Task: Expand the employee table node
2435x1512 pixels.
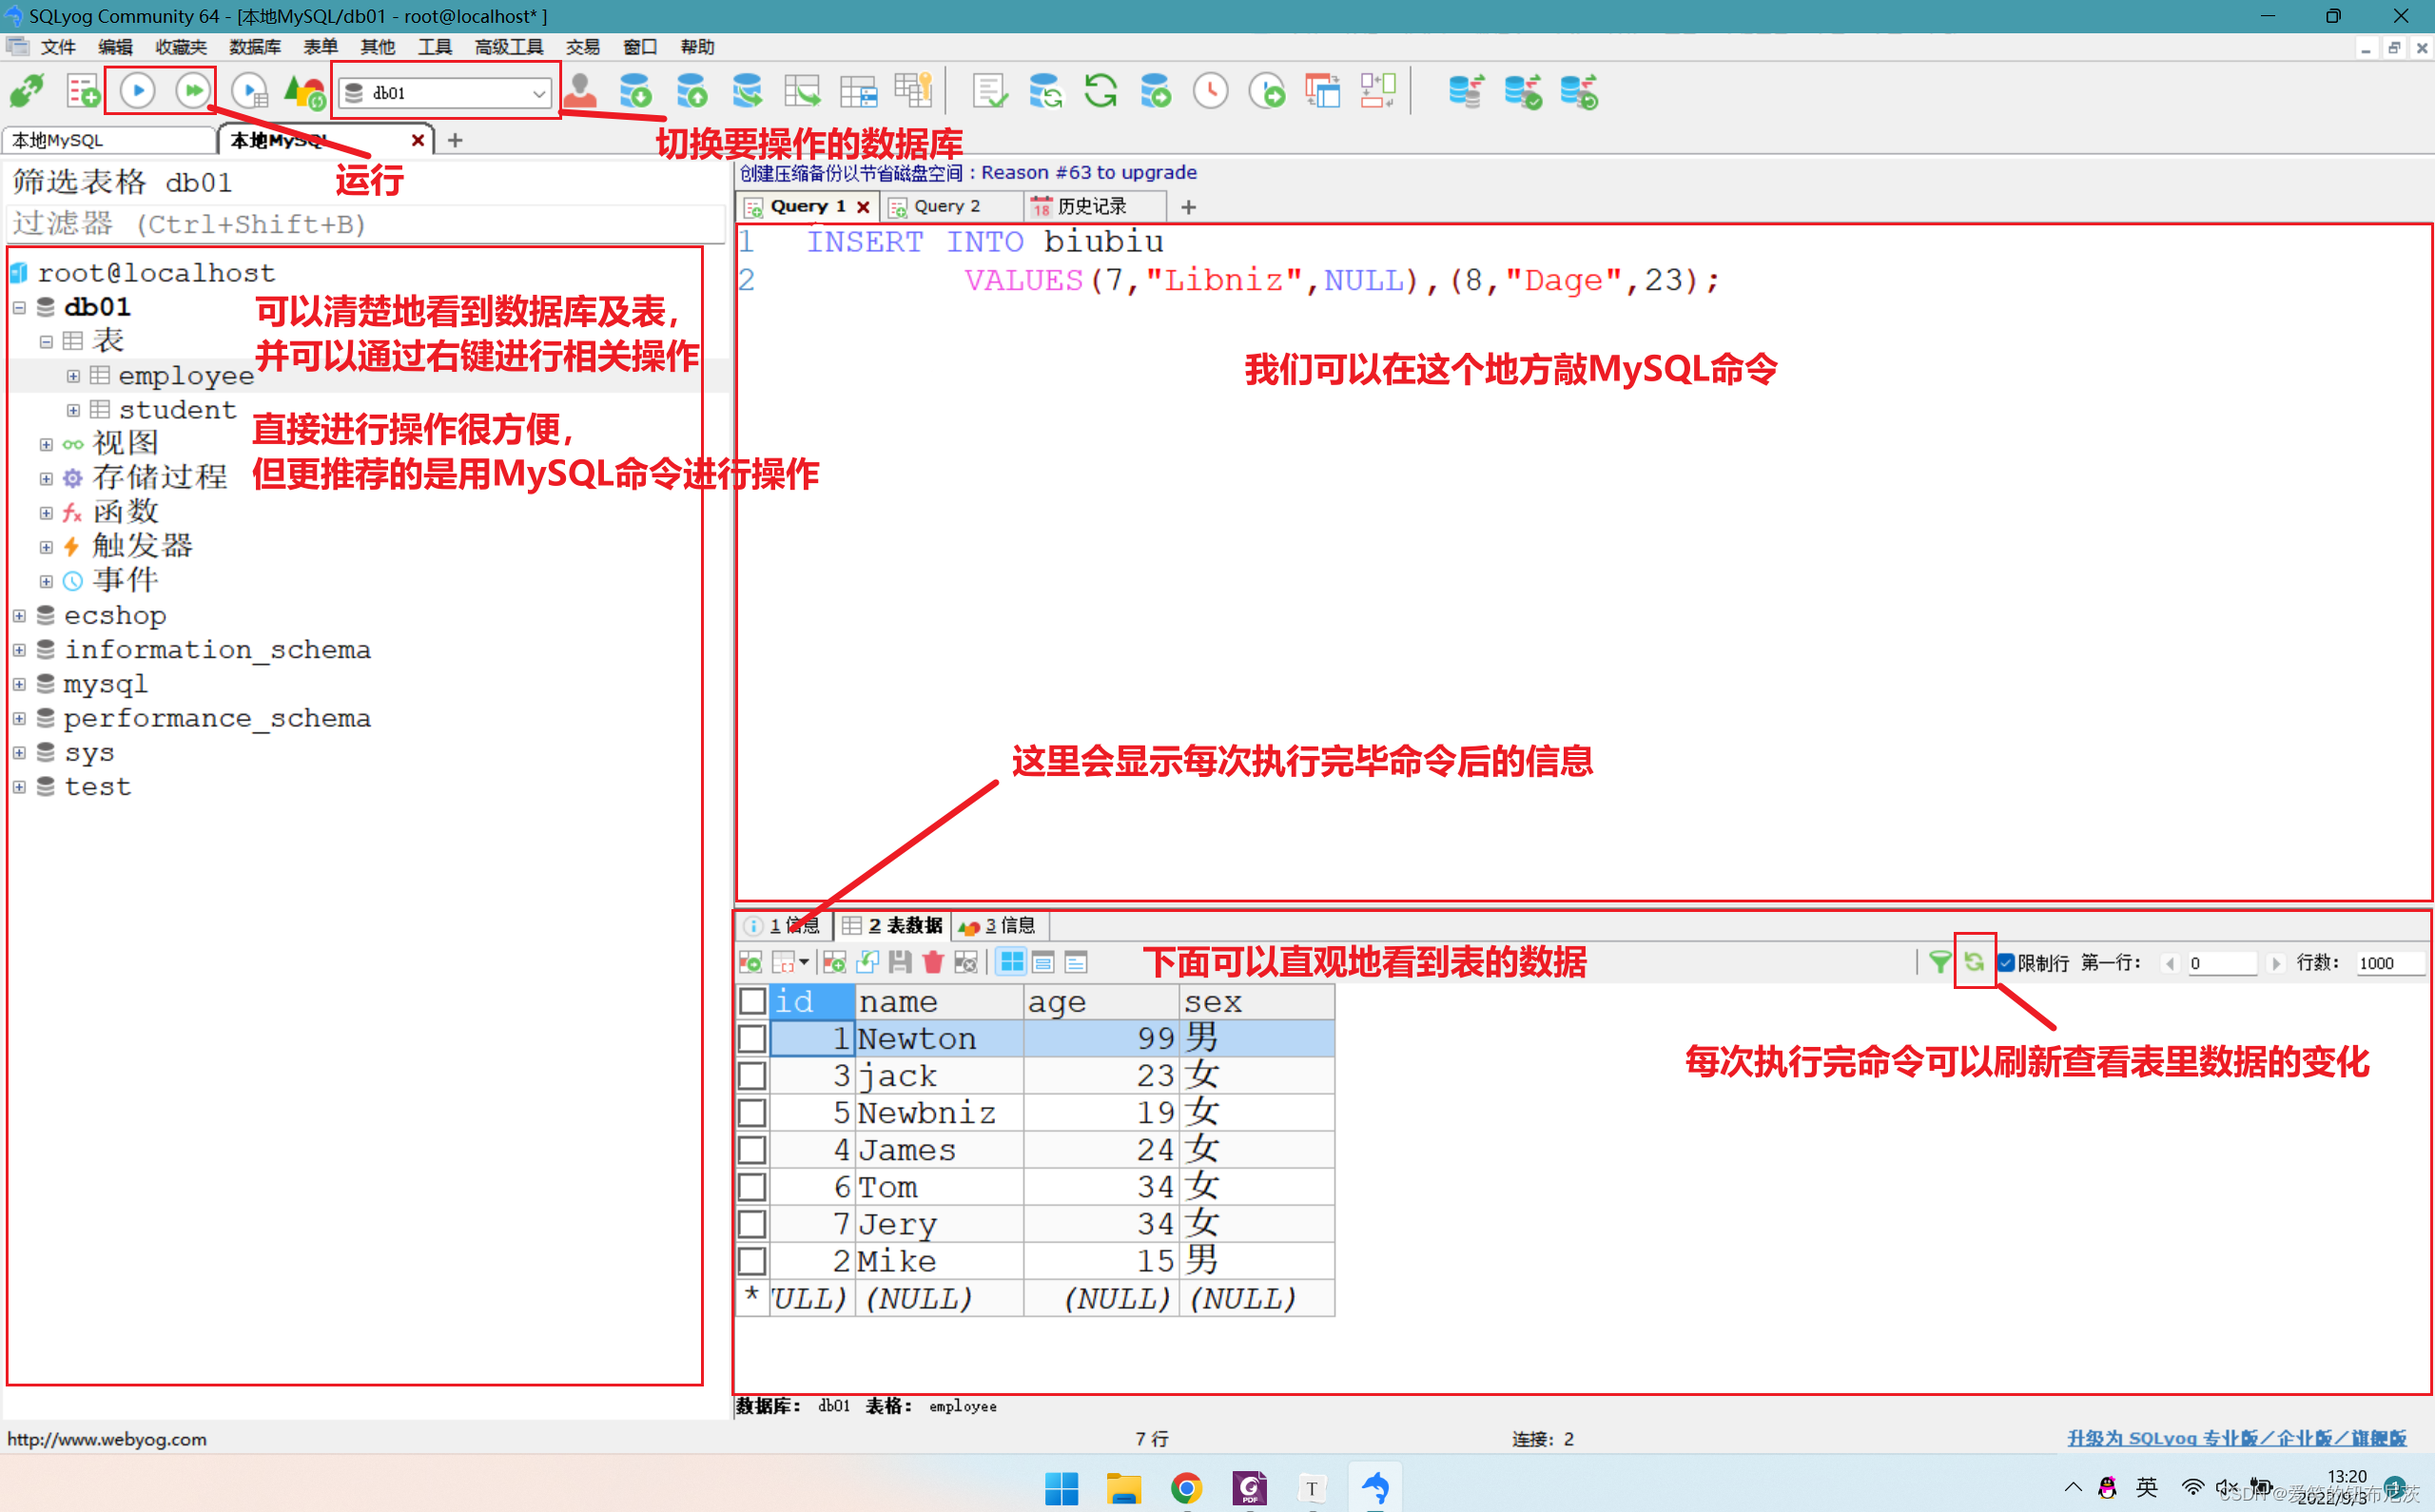Action: point(73,376)
